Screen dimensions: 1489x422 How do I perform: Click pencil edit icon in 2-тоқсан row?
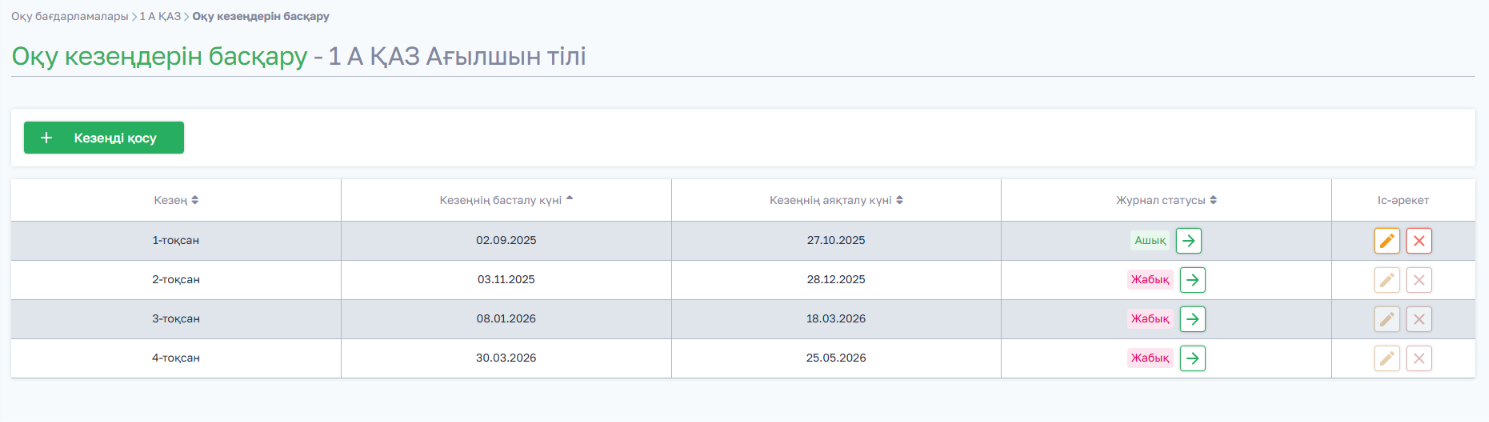coord(1387,280)
